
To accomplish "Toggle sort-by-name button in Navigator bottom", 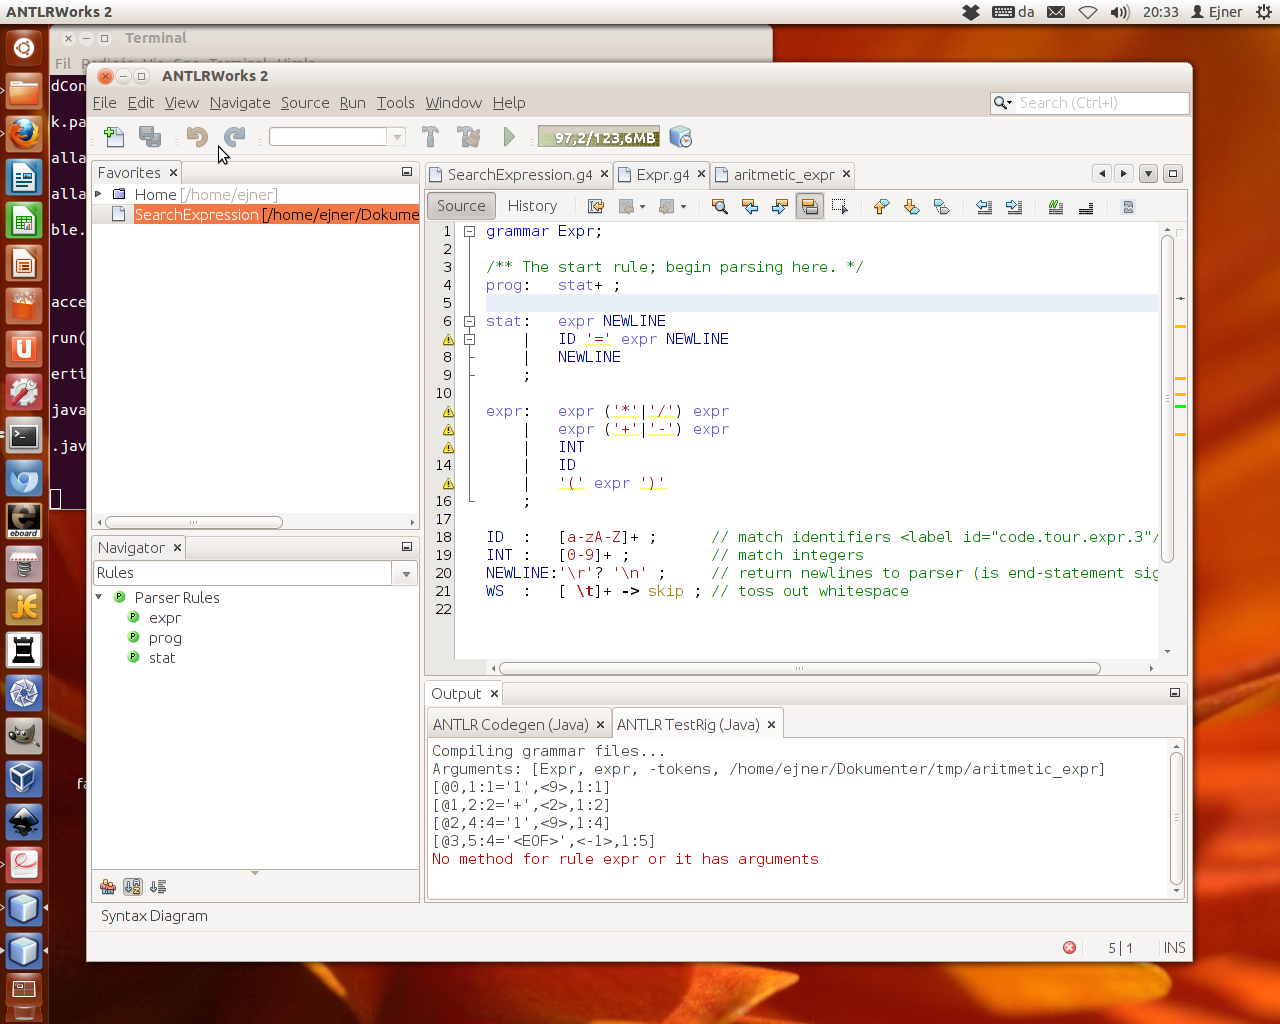I will click(133, 887).
